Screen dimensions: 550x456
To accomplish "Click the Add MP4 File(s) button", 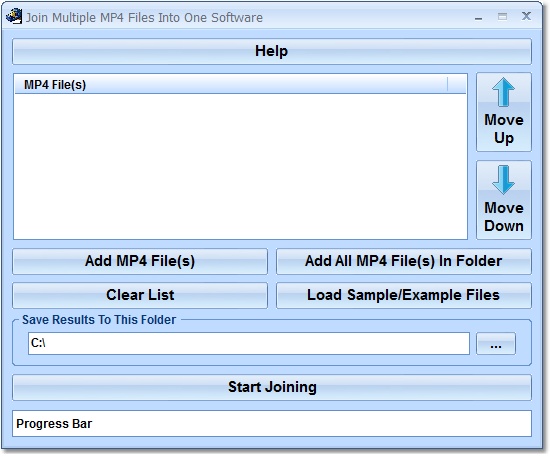I will pyautogui.click(x=140, y=261).
